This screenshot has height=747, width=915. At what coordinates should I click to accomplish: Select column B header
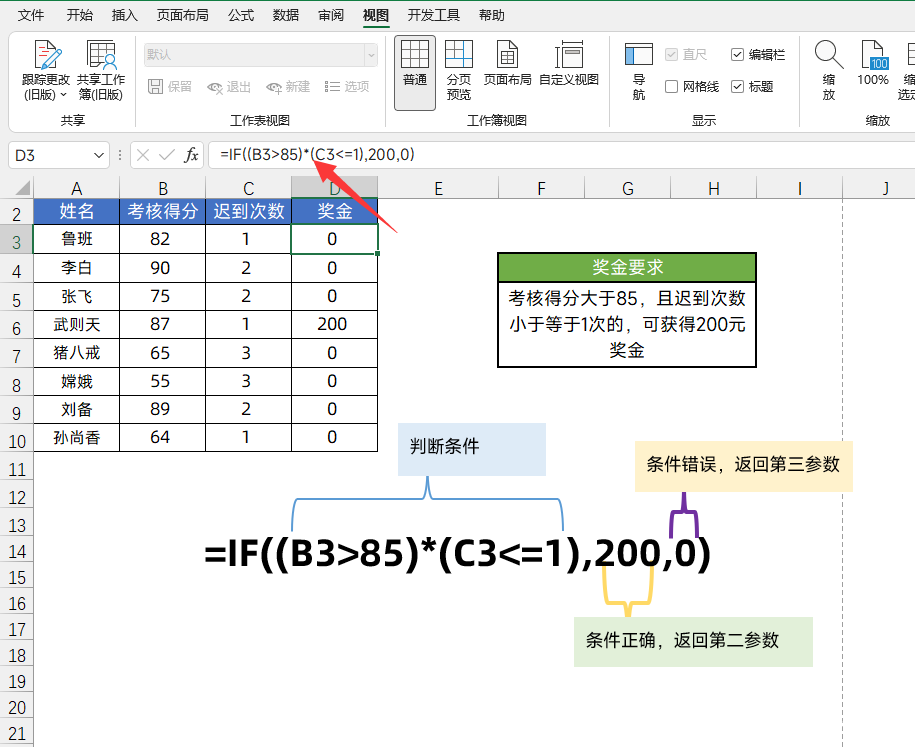162,188
